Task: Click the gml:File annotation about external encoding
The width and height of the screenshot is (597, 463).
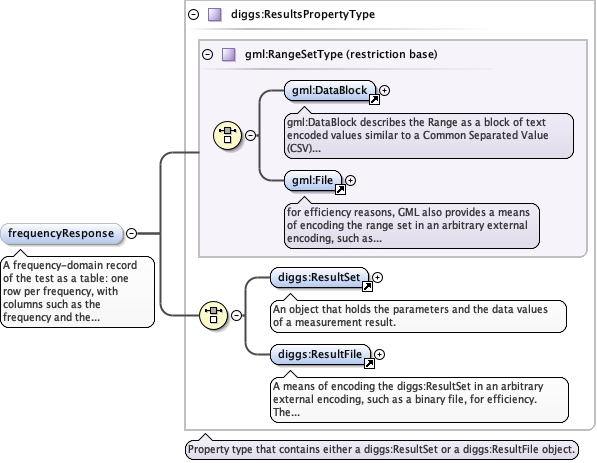Action: (412, 225)
